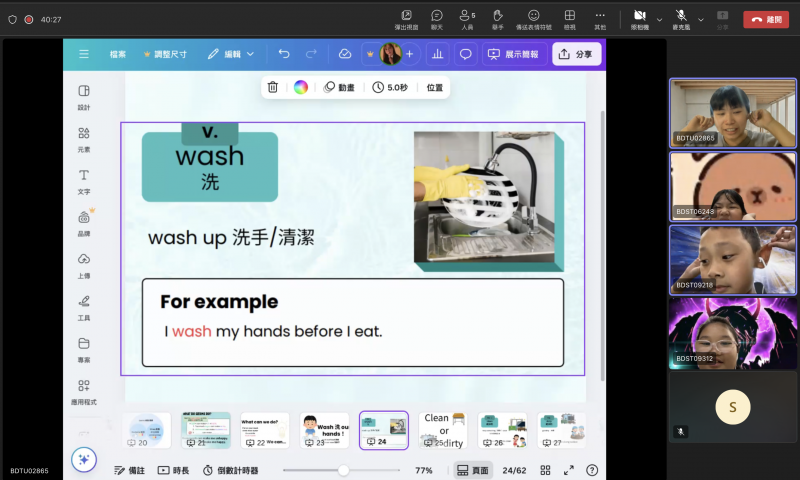Open the background color picker swatch

pos(301,87)
